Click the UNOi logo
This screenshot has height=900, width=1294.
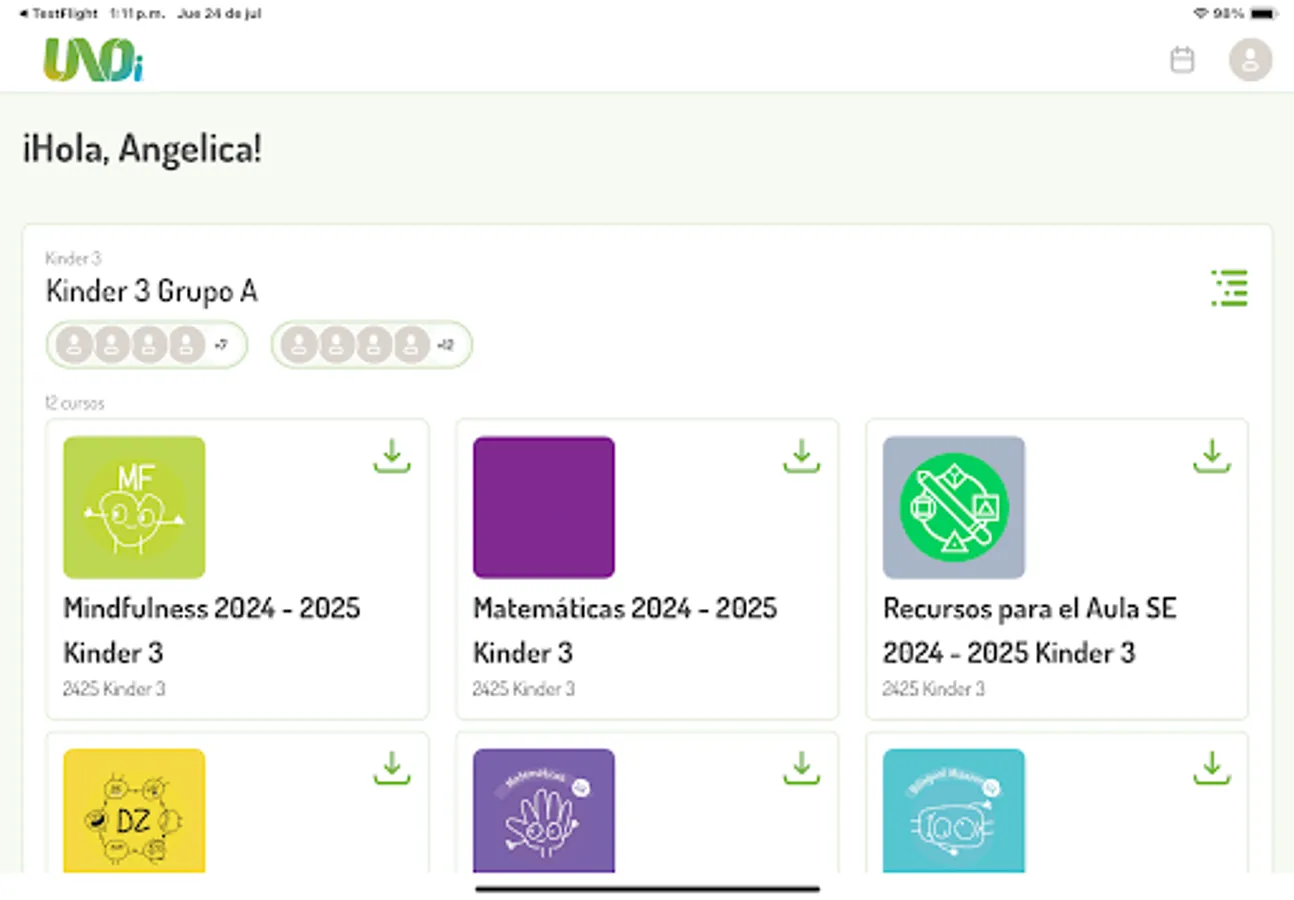tap(95, 59)
